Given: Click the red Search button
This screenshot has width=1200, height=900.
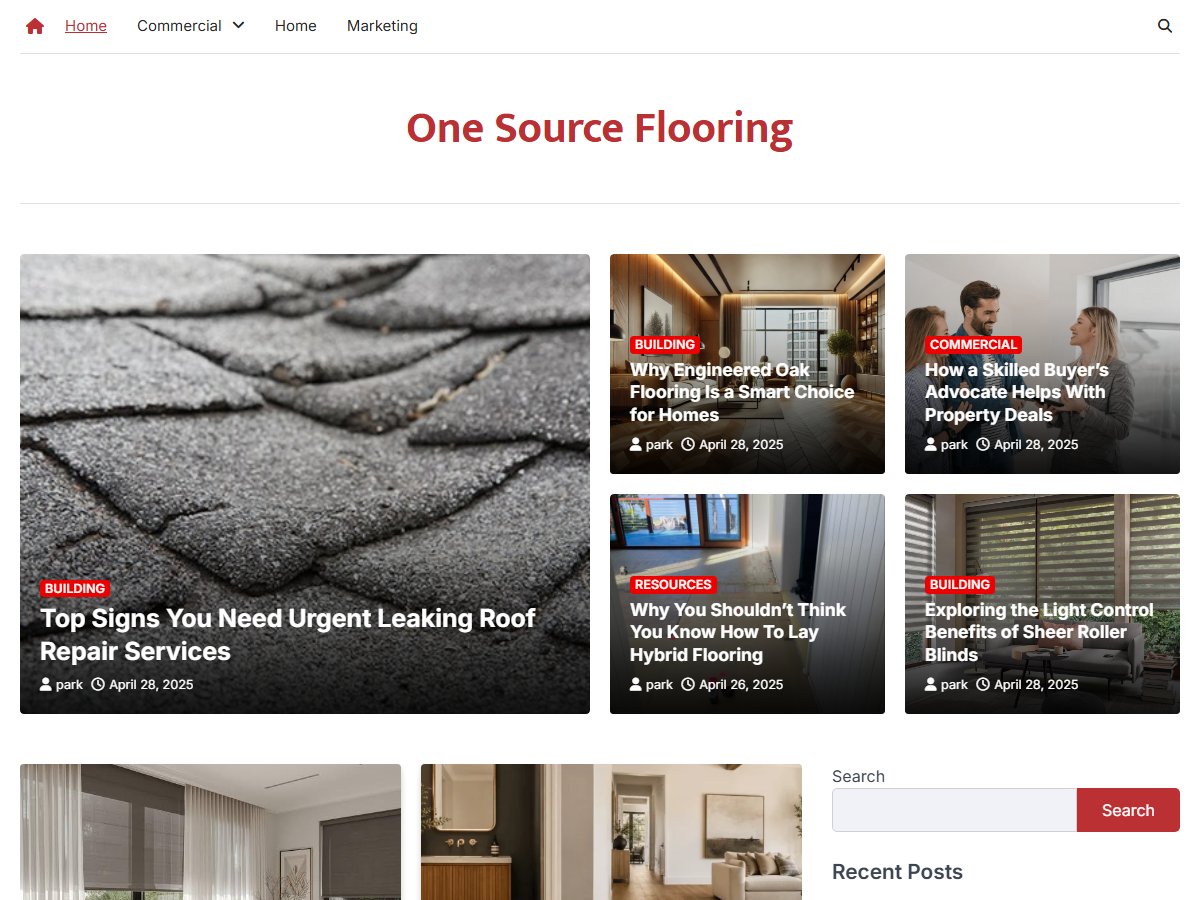Looking at the screenshot, I should point(1128,810).
